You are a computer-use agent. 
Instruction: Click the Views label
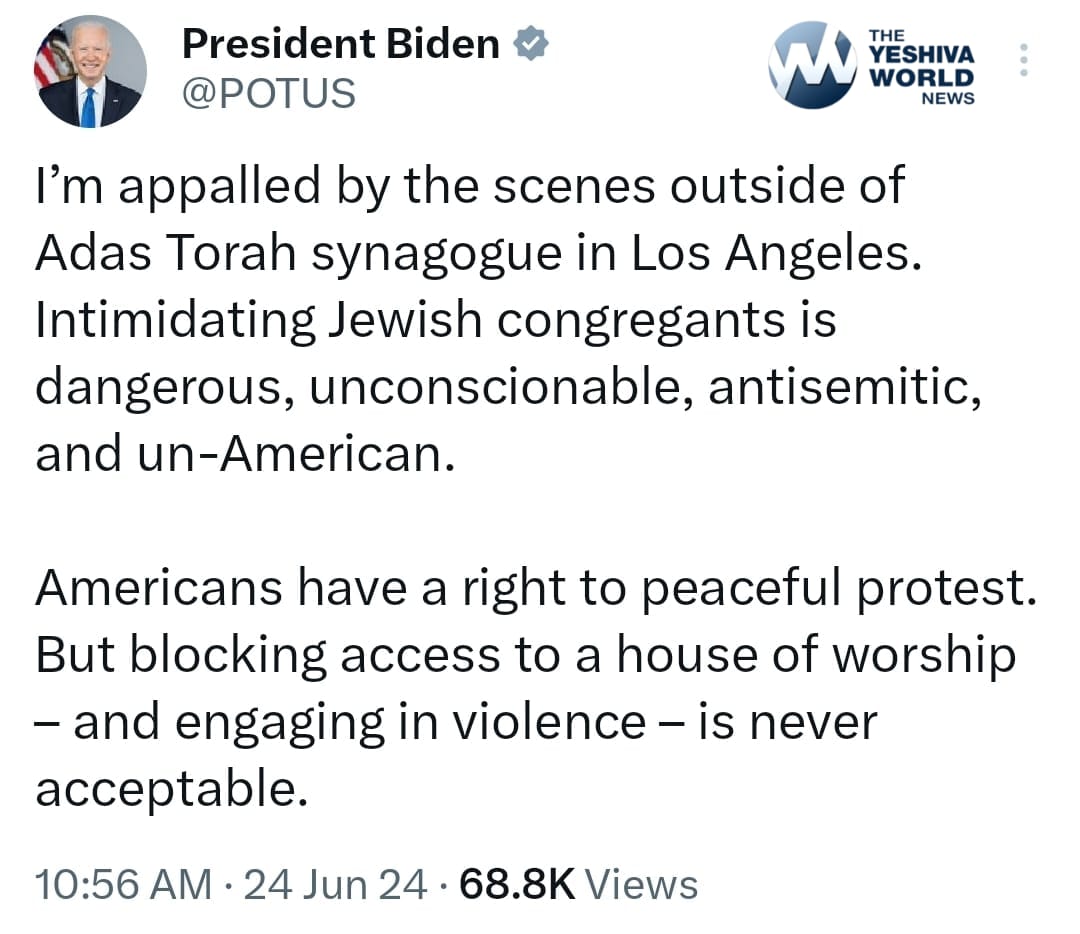click(x=640, y=885)
